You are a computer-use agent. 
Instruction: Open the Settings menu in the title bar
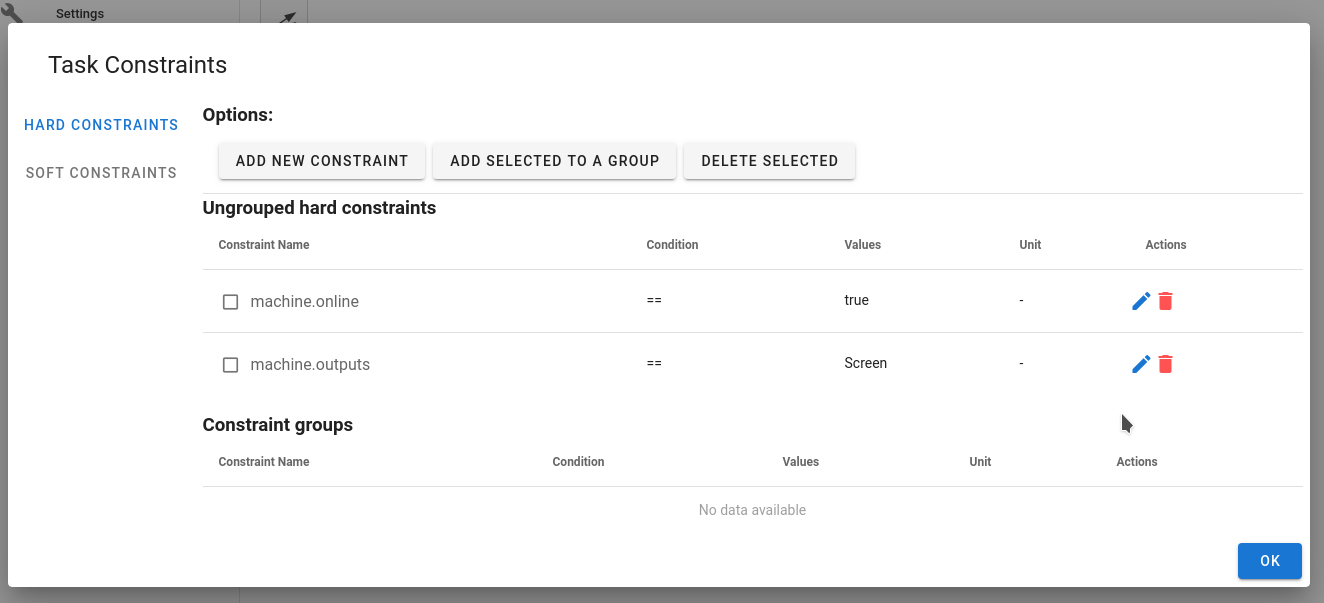point(79,13)
